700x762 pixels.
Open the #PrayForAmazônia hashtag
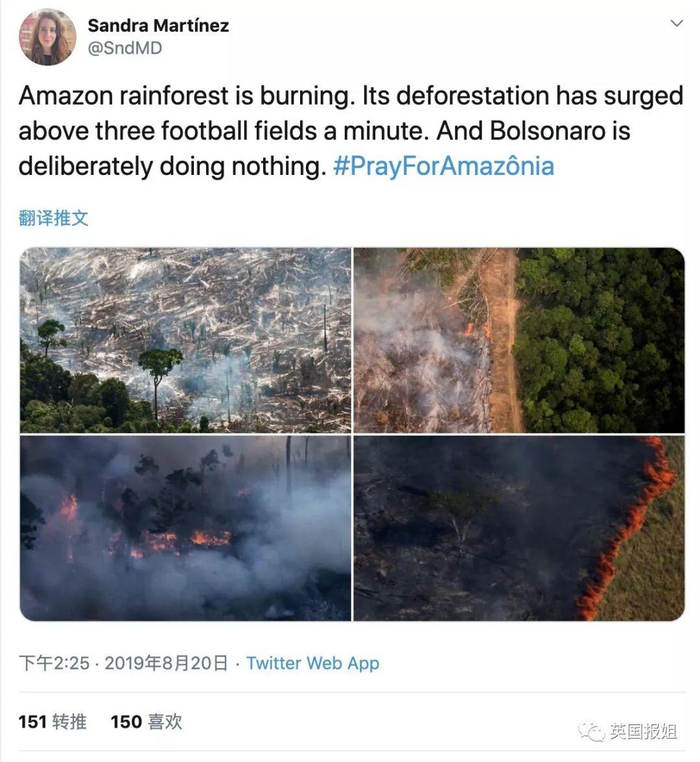coord(444,165)
